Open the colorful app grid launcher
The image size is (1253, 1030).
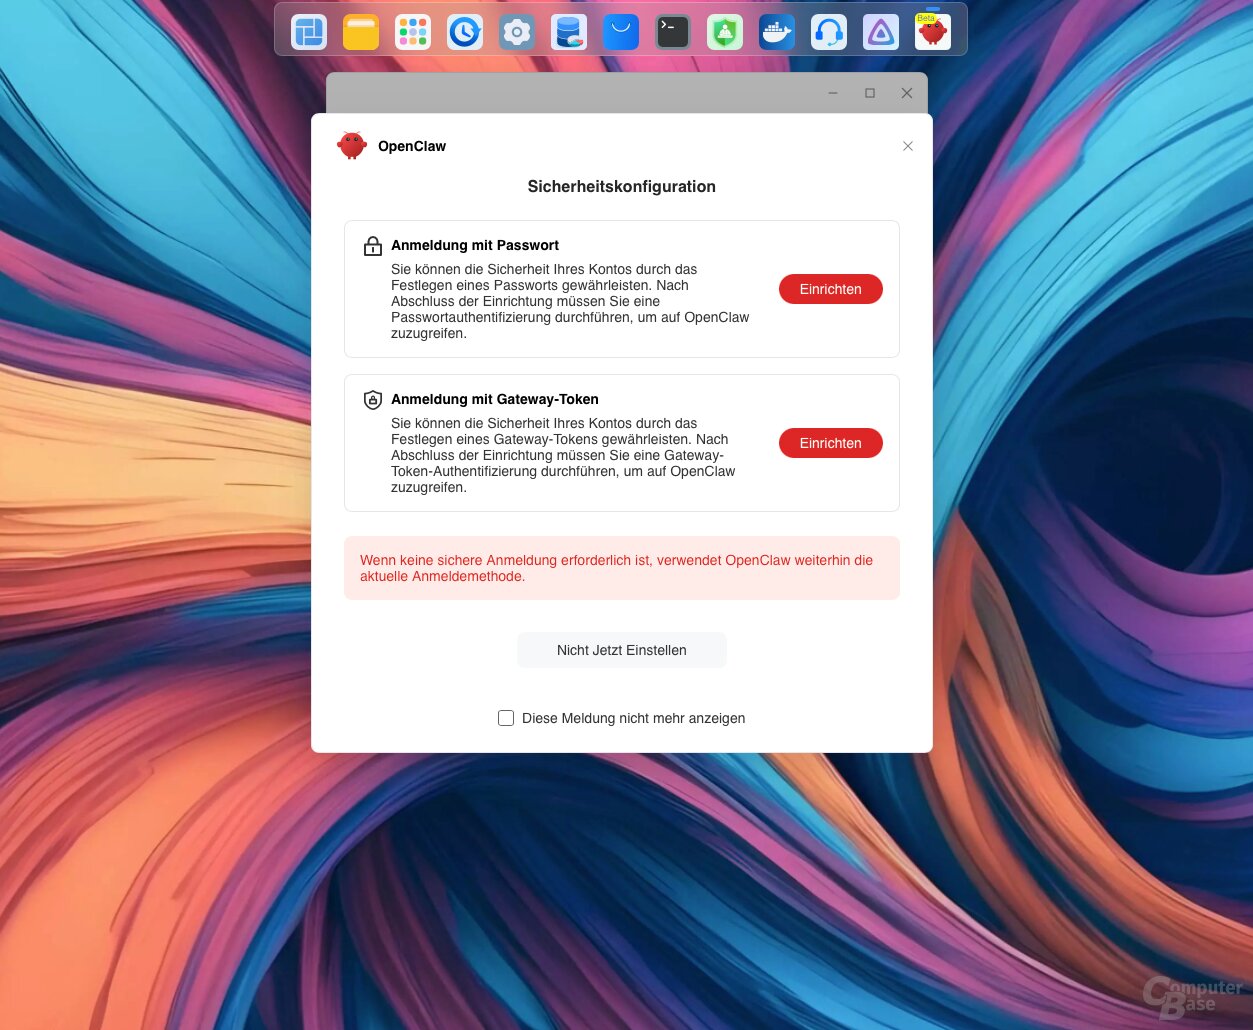(x=413, y=32)
